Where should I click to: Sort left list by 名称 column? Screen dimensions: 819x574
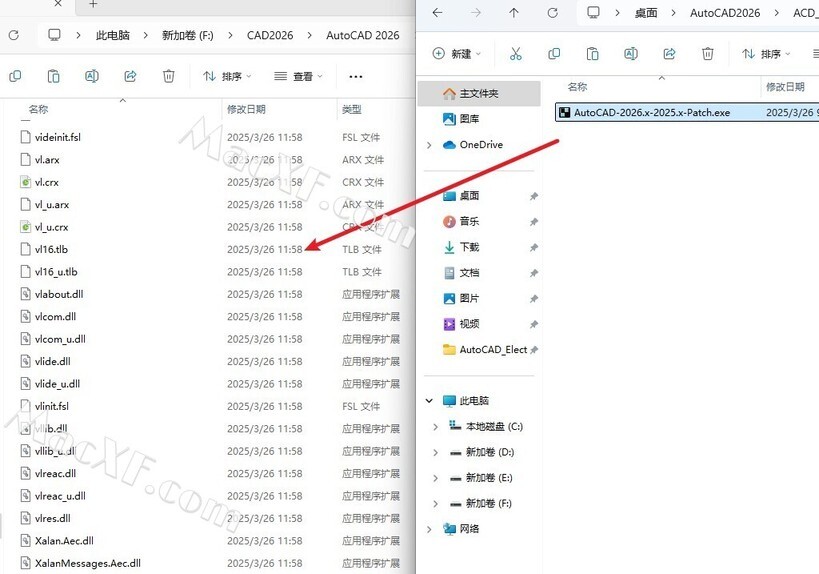pyautogui.click(x=39, y=109)
